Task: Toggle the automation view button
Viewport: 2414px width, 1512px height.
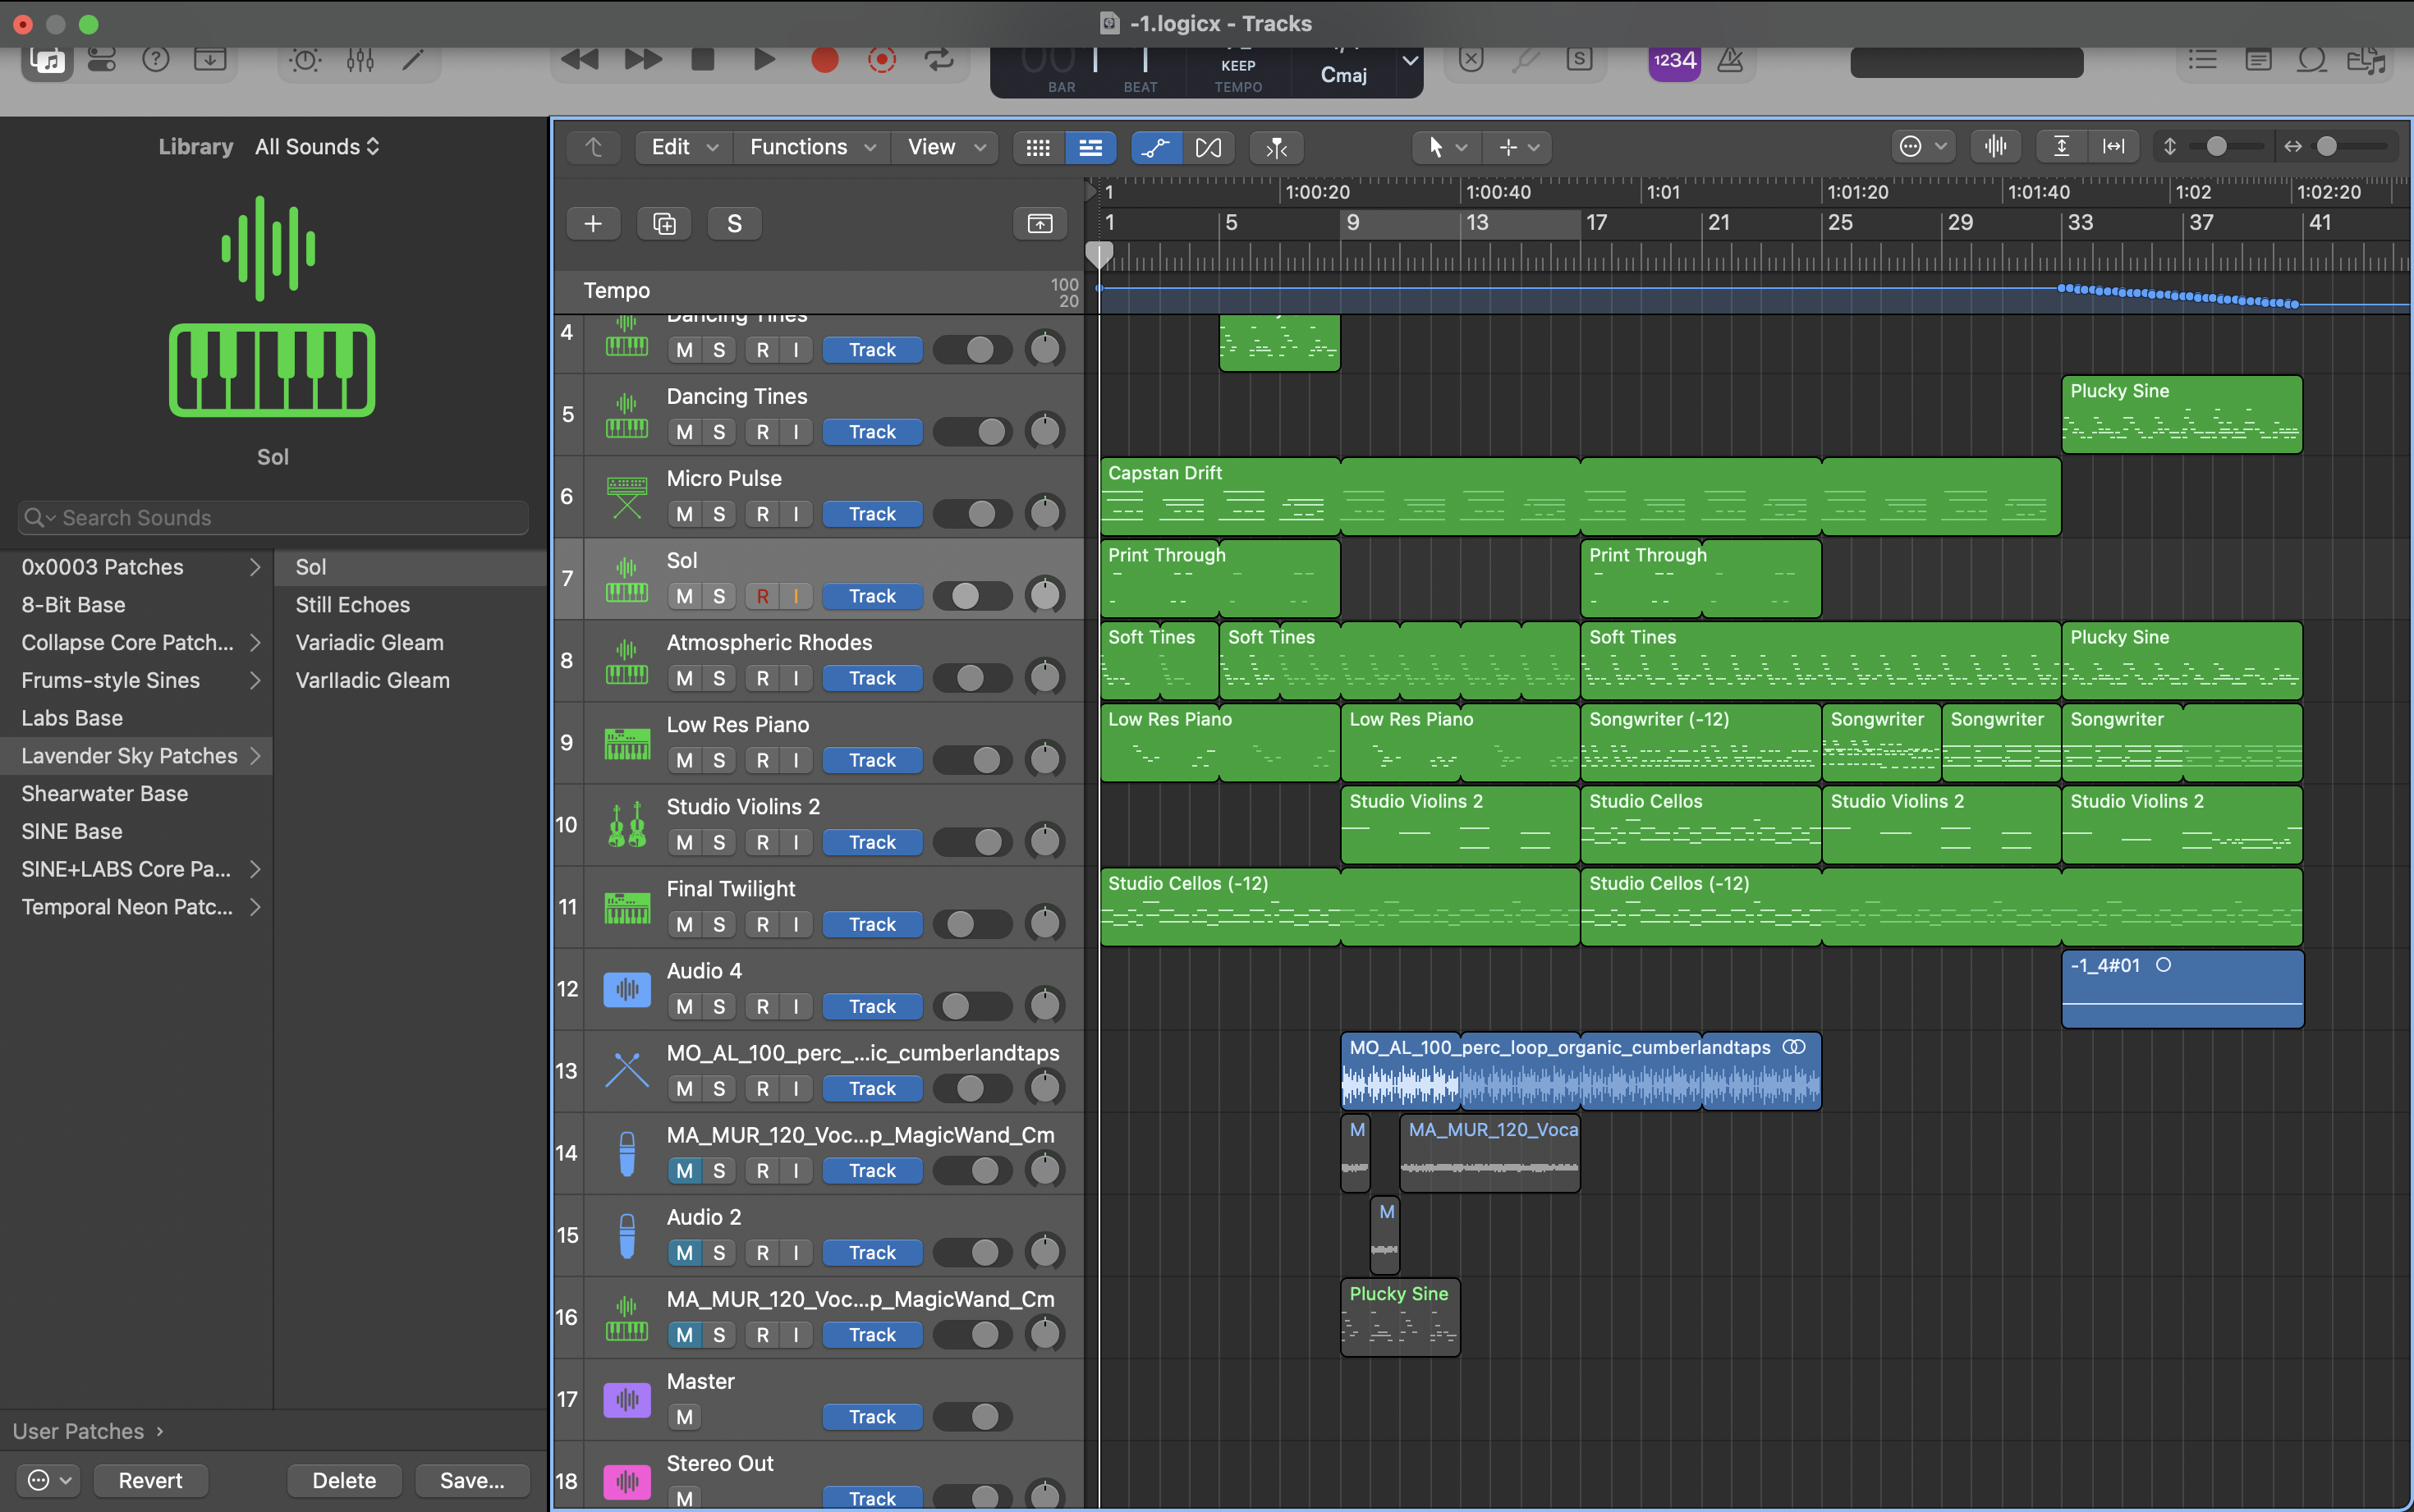Action: 1156,147
